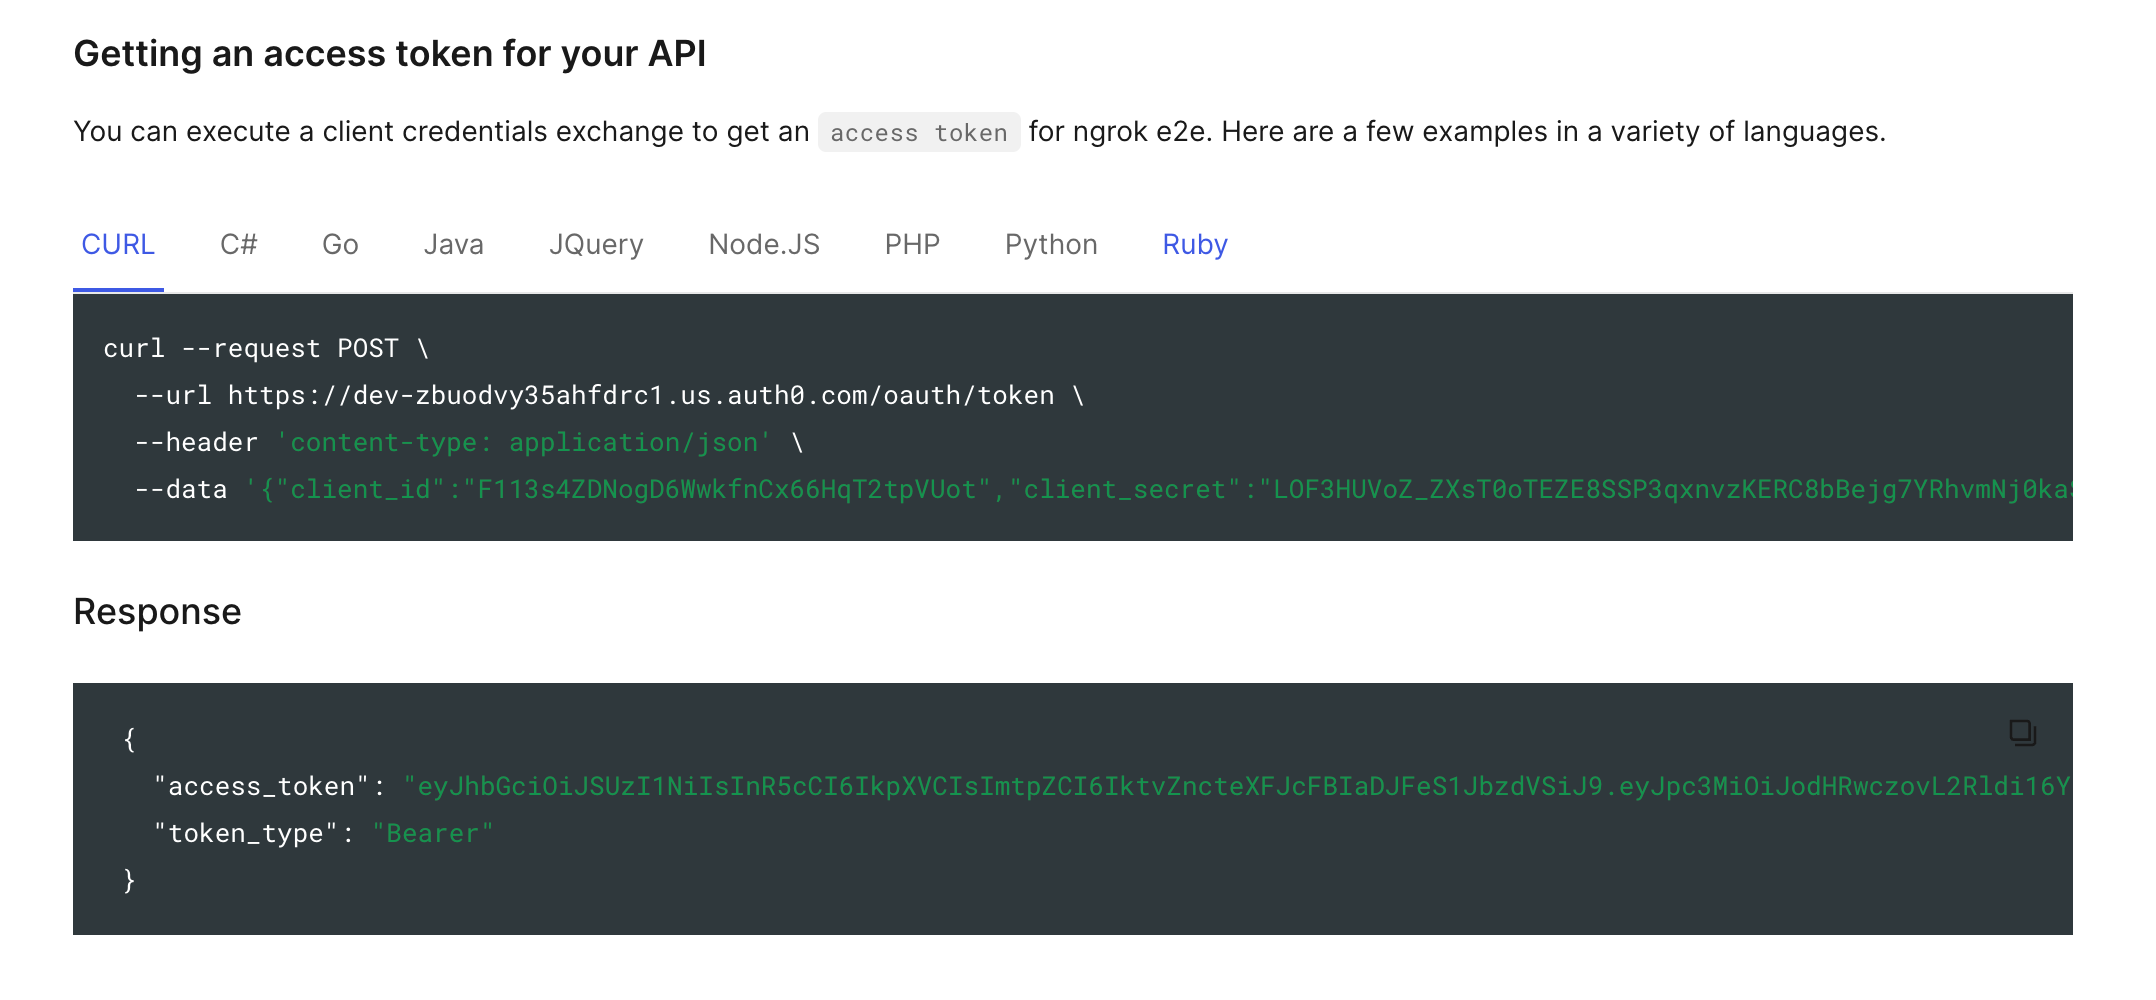
Task: Open the Go code example tab
Action: pyautogui.click(x=340, y=245)
